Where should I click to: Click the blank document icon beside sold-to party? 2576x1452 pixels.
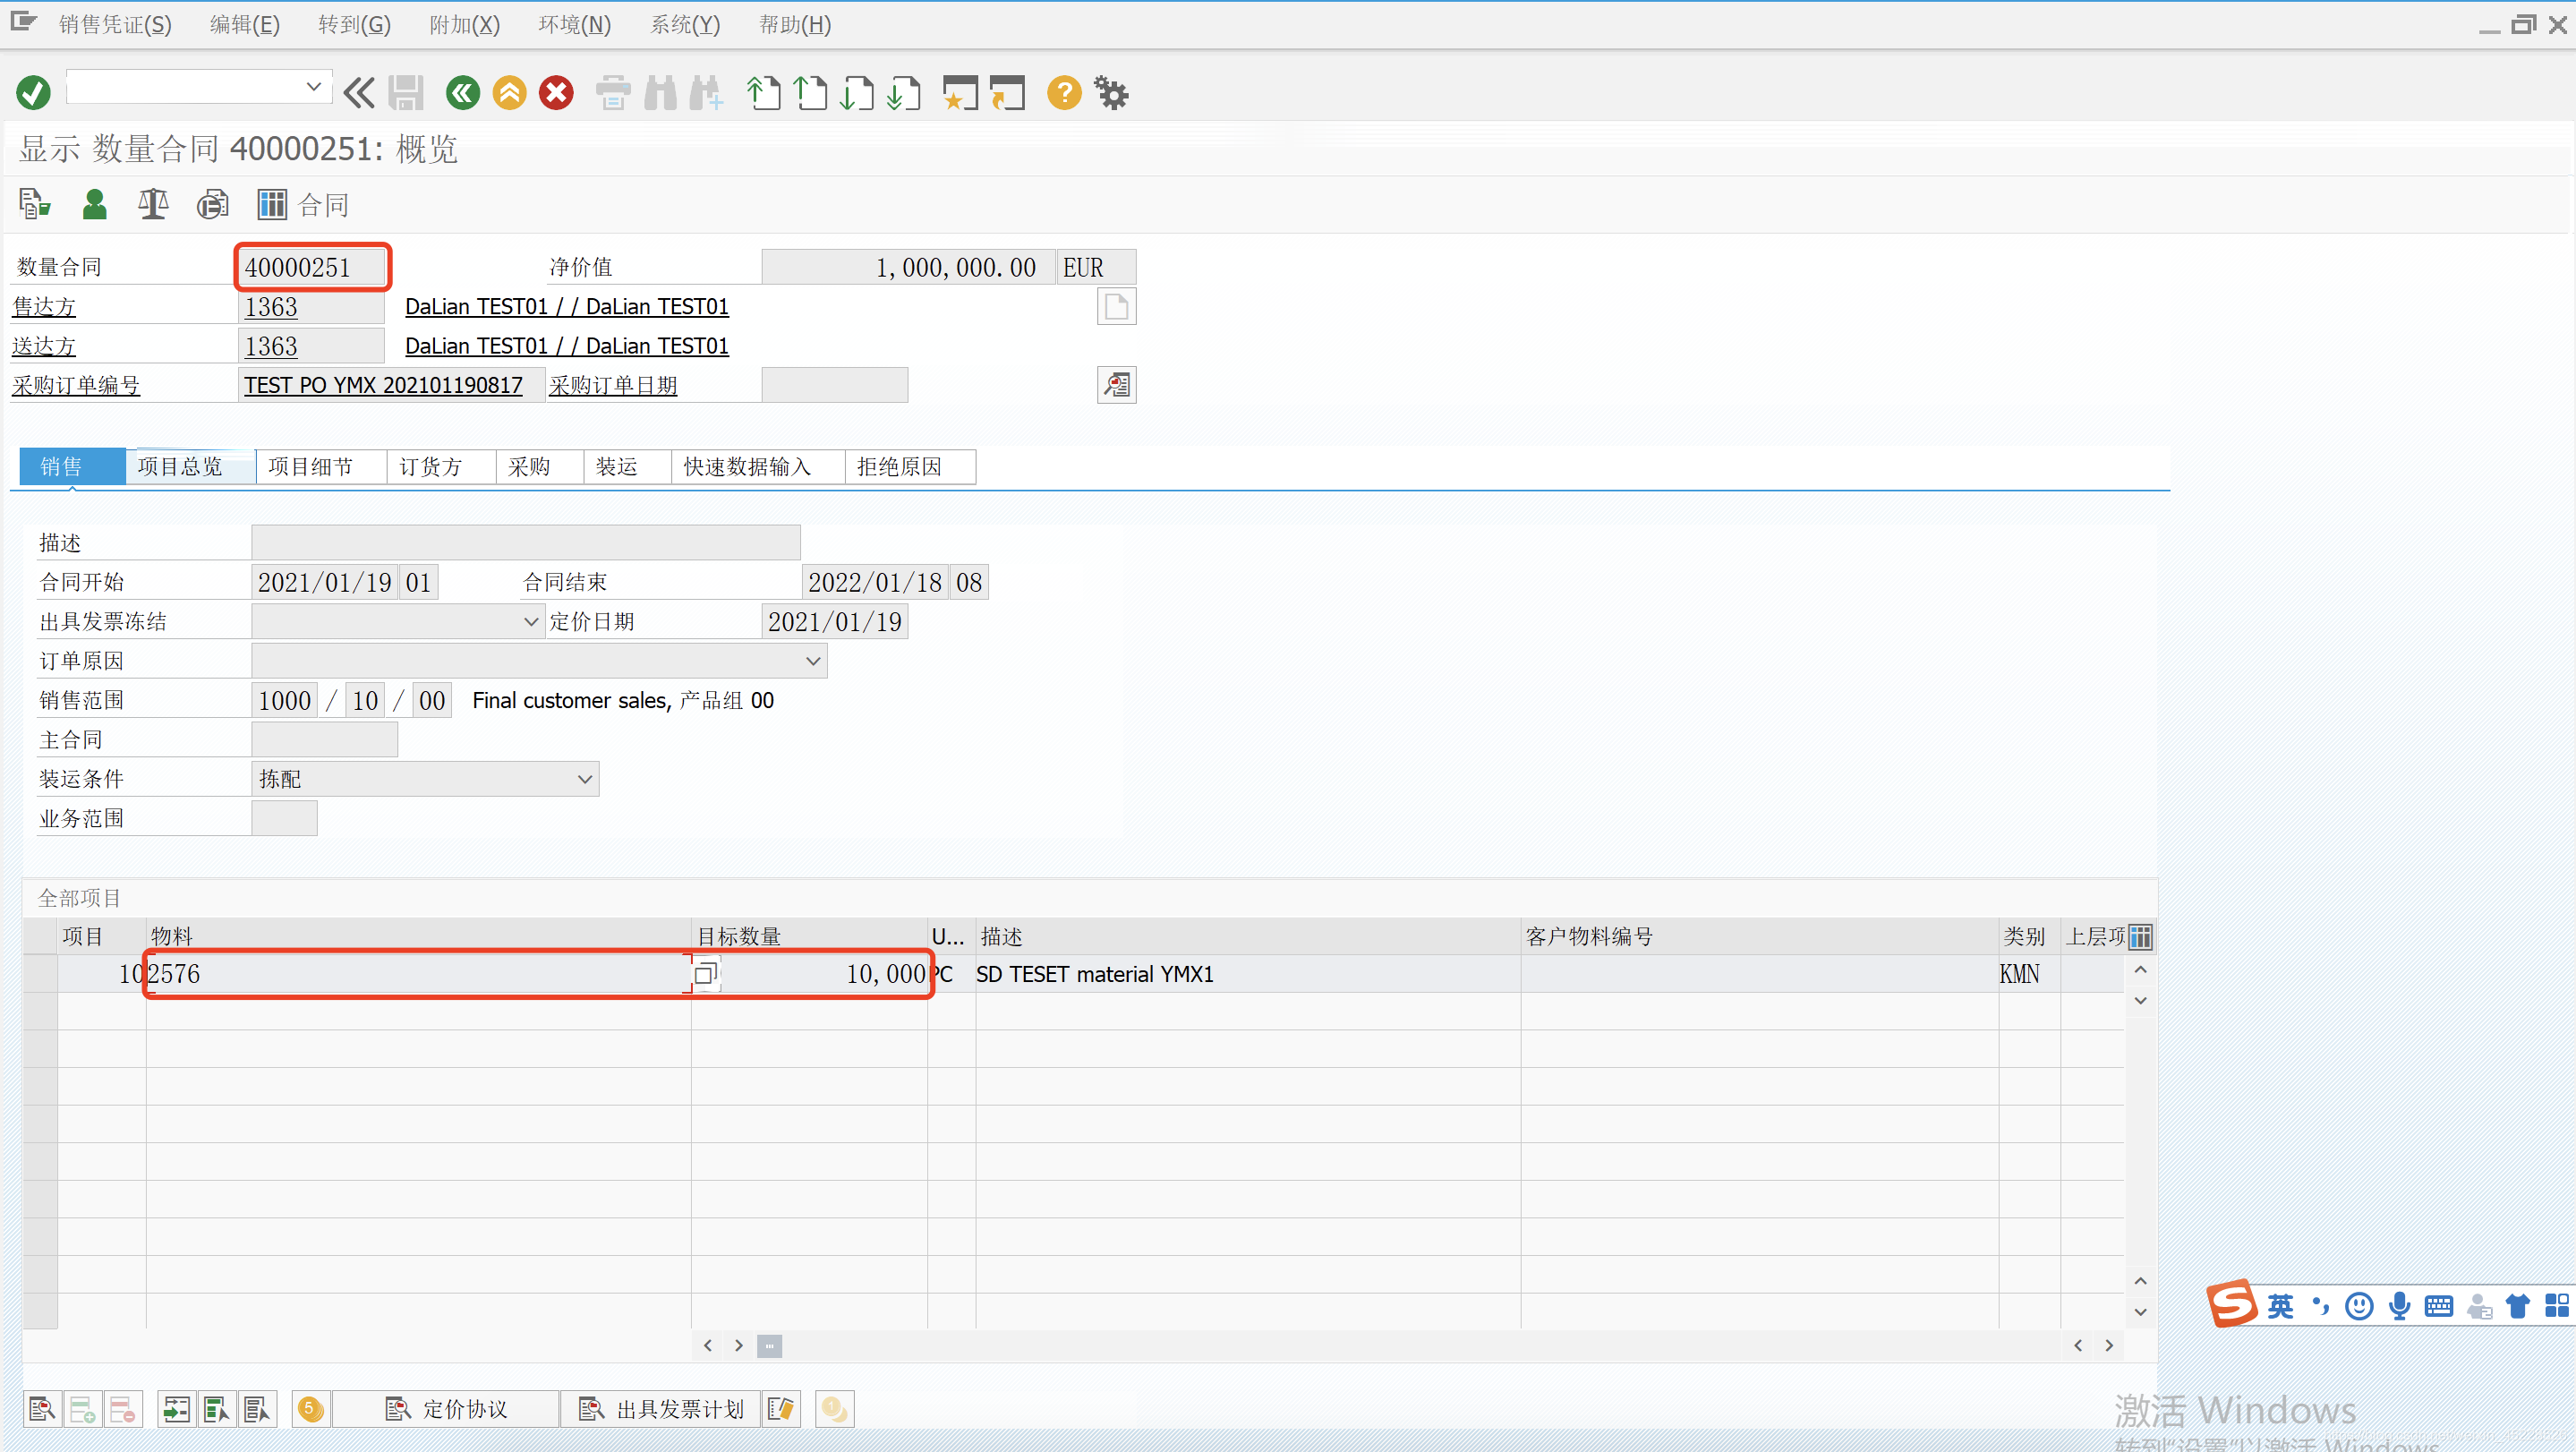[x=1116, y=306]
